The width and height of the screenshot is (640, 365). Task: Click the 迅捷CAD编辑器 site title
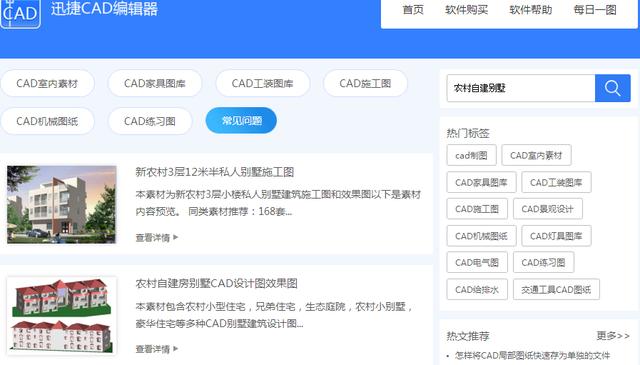click(104, 9)
